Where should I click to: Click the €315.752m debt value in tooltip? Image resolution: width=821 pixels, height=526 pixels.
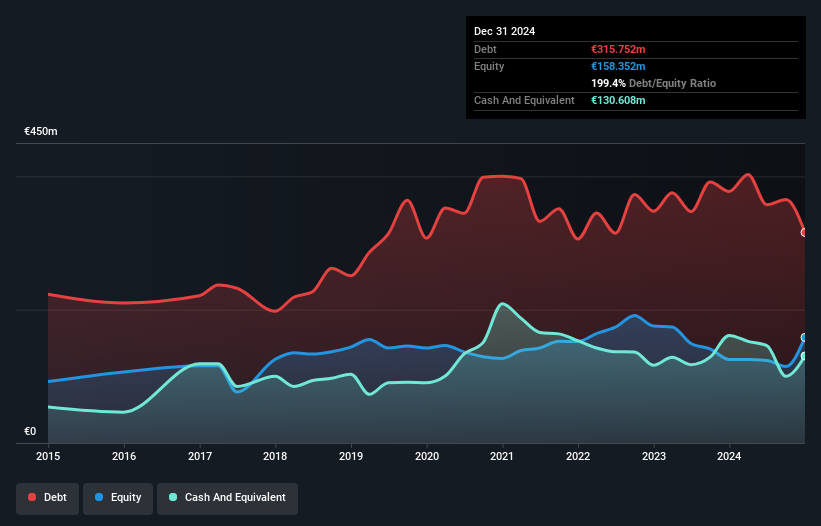[618, 49]
